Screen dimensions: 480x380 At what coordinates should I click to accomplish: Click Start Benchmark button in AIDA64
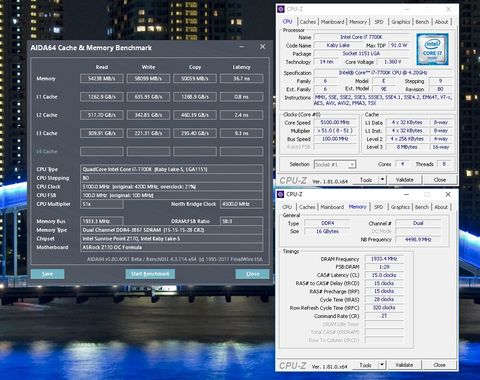coord(150,274)
